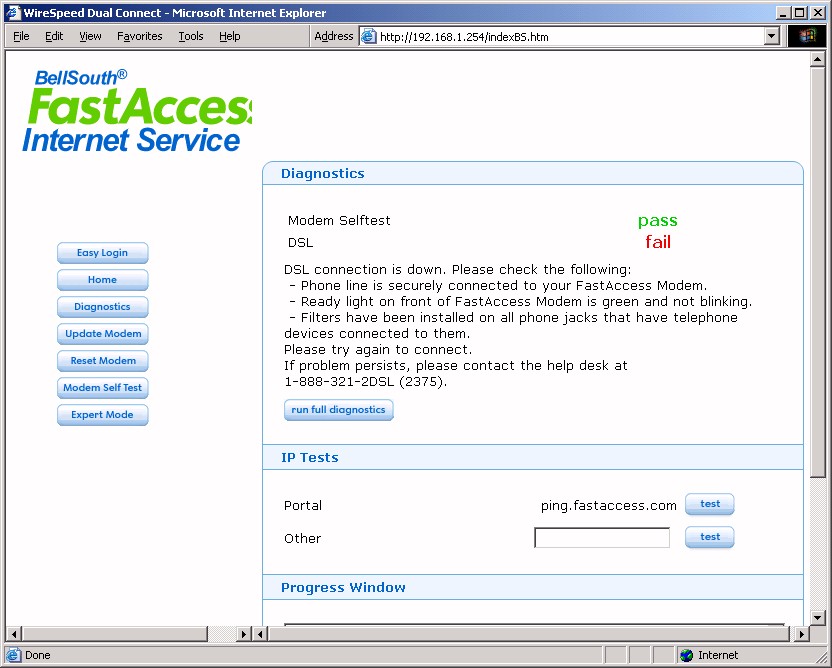This screenshot has width=832, height=668.
Task: Click the IE page icon in status bar
Action: 14,655
